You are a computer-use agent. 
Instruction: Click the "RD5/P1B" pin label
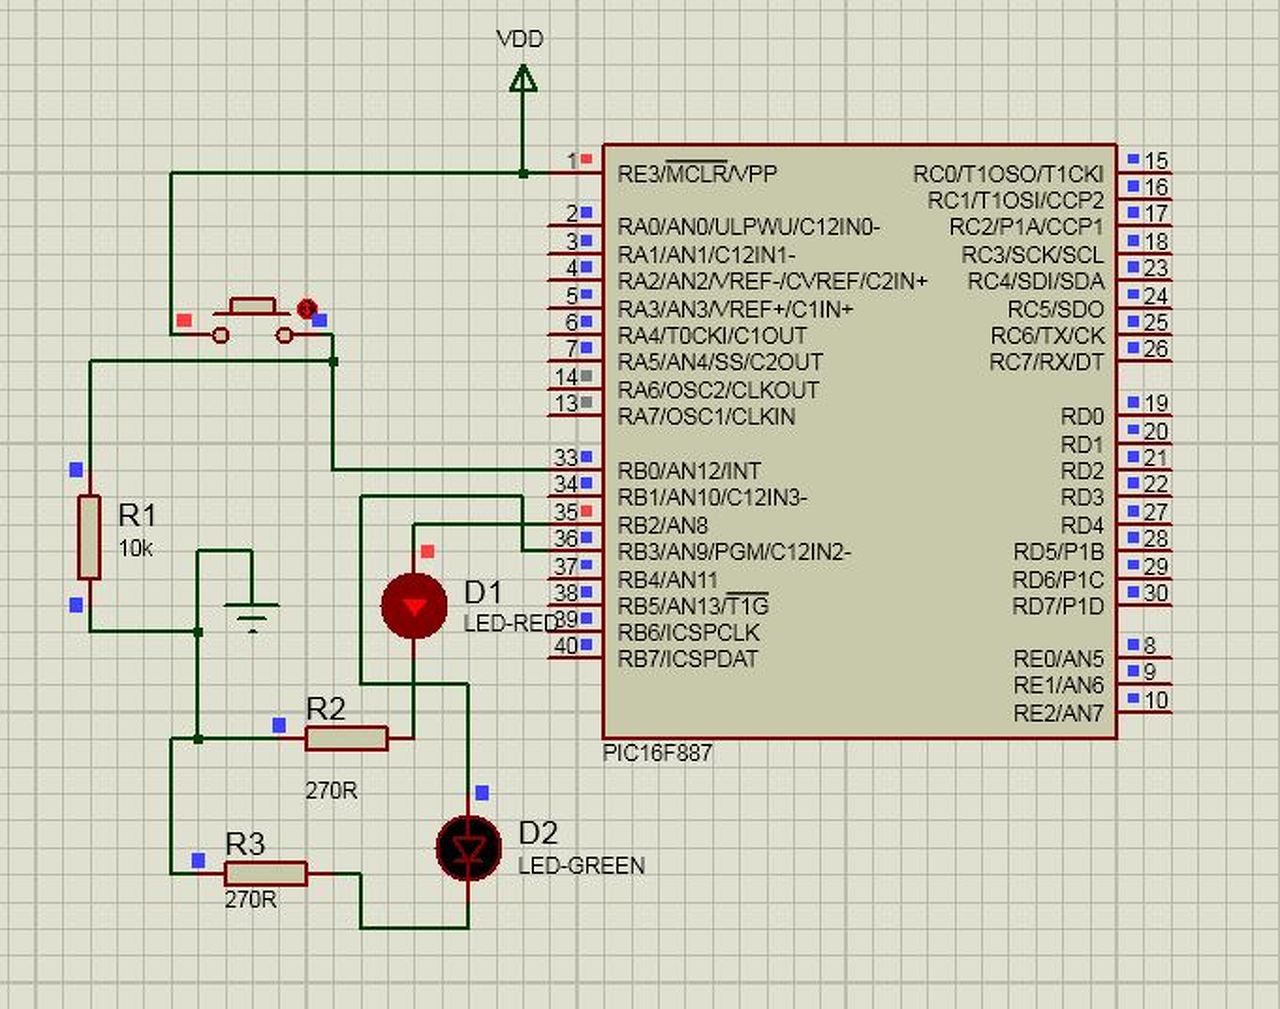1059,552
